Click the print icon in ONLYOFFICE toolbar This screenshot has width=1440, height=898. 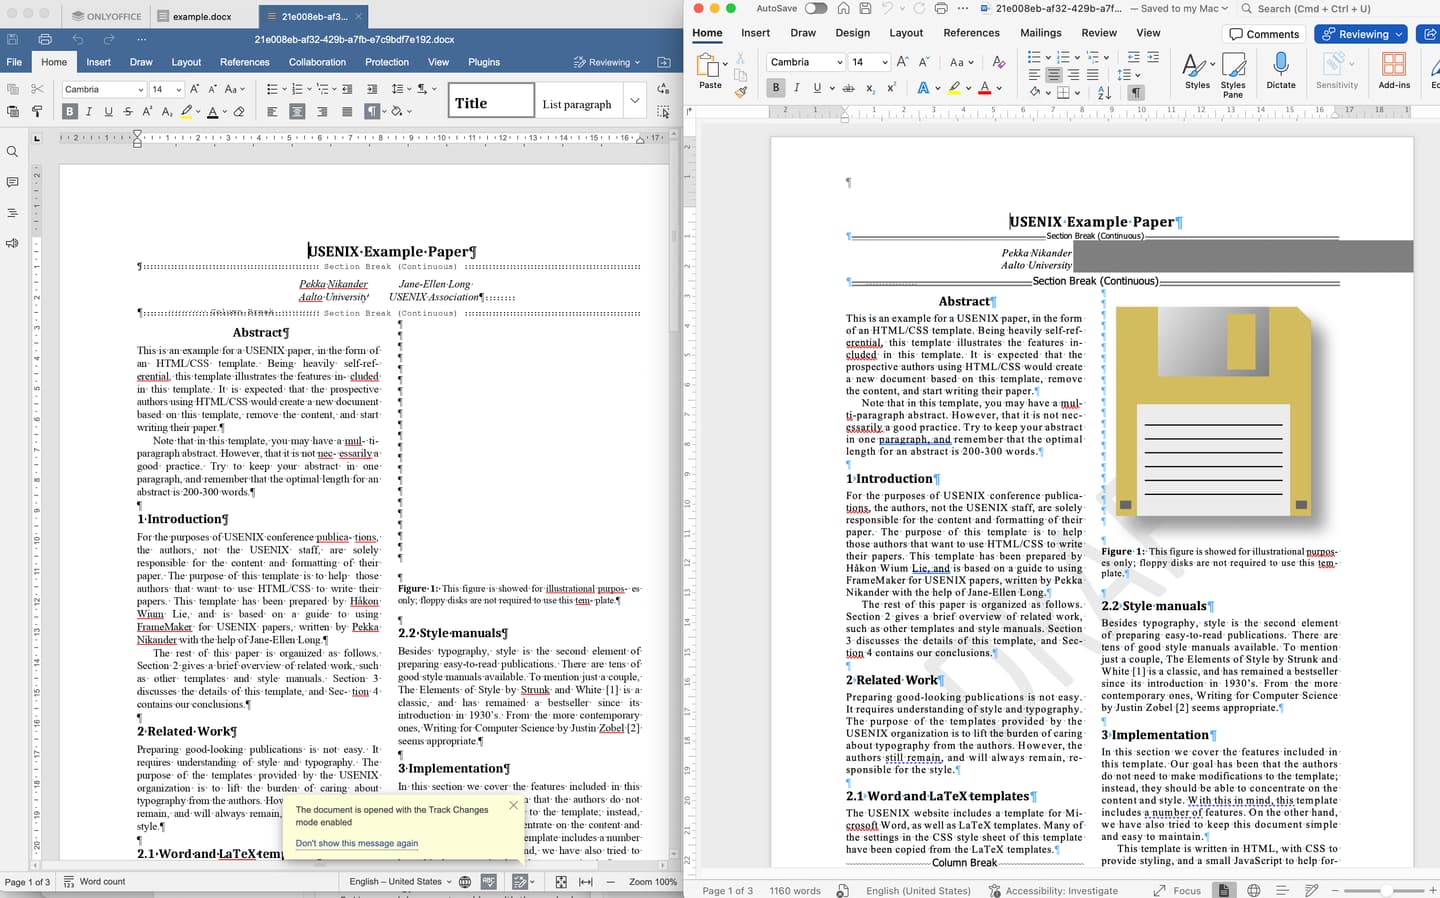coord(45,39)
